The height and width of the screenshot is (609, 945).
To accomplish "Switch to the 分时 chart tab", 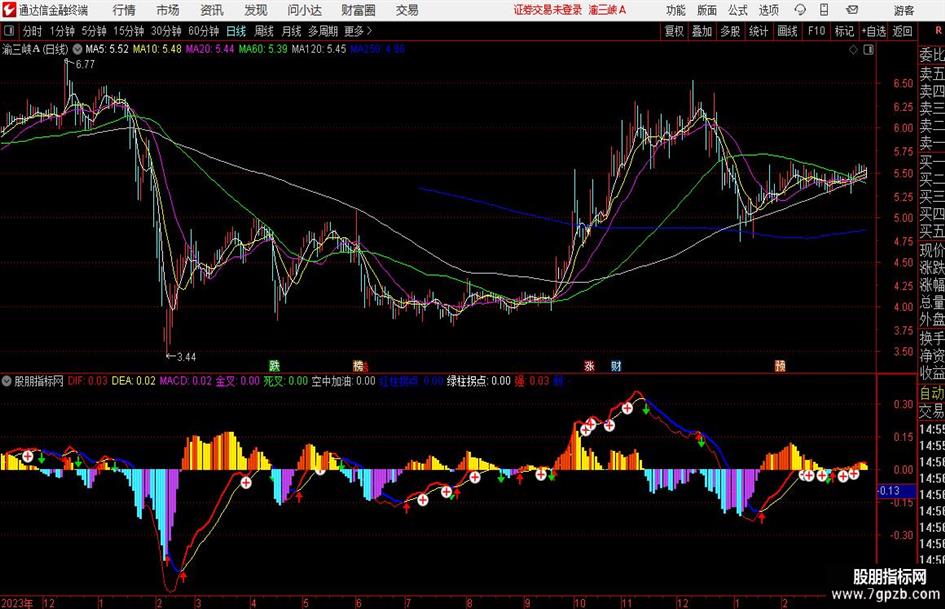I will [x=33, y=31].
